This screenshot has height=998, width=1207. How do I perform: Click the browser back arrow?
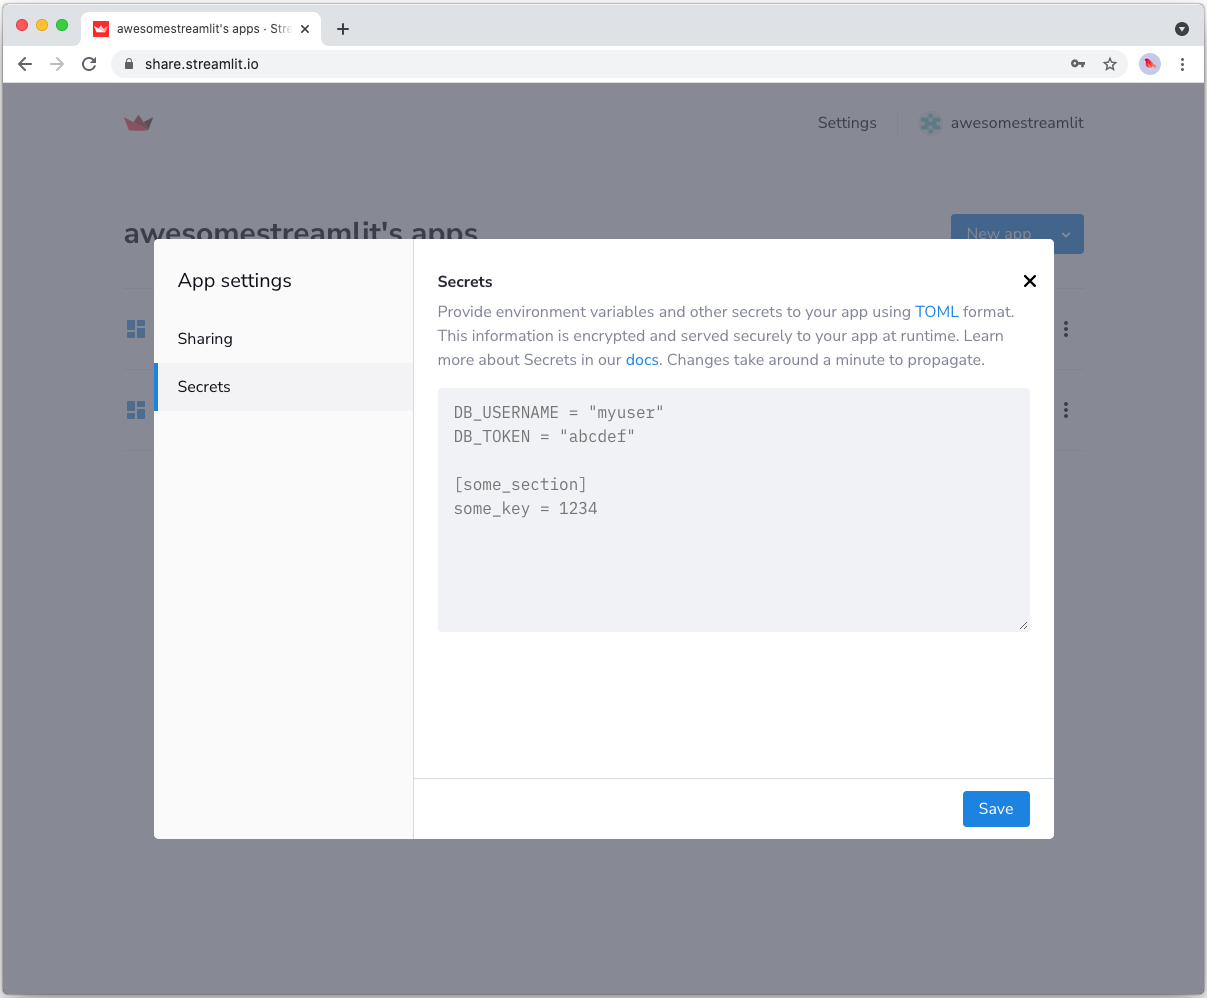click(25, 64)
